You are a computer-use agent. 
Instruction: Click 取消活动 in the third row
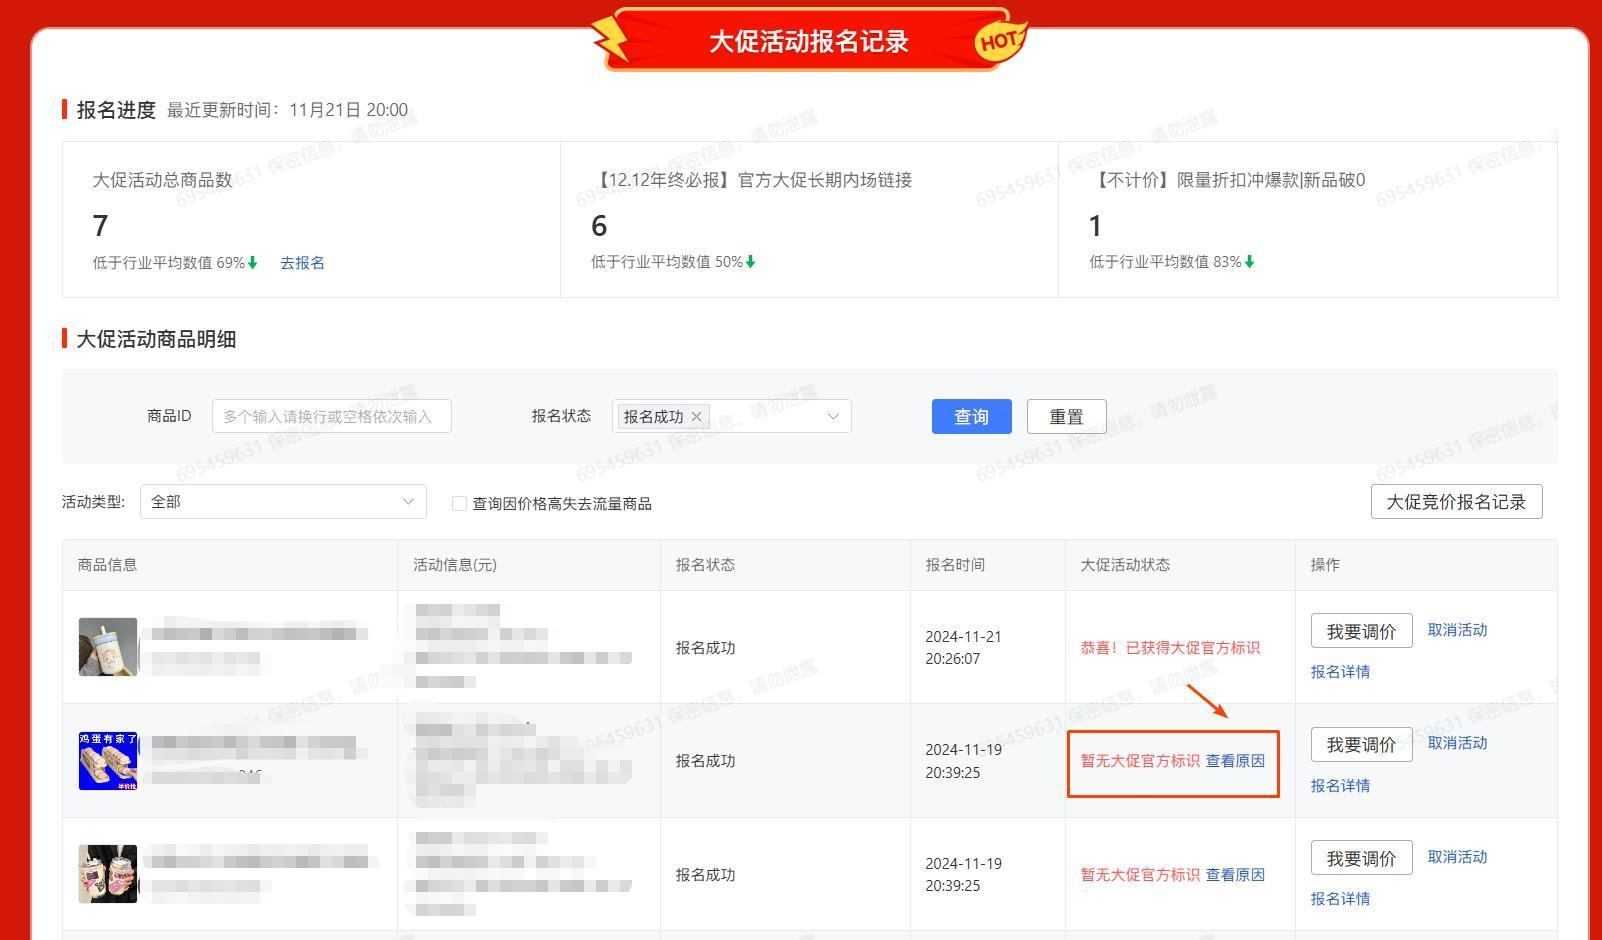pyautogui.click(x=1457, y=857)
